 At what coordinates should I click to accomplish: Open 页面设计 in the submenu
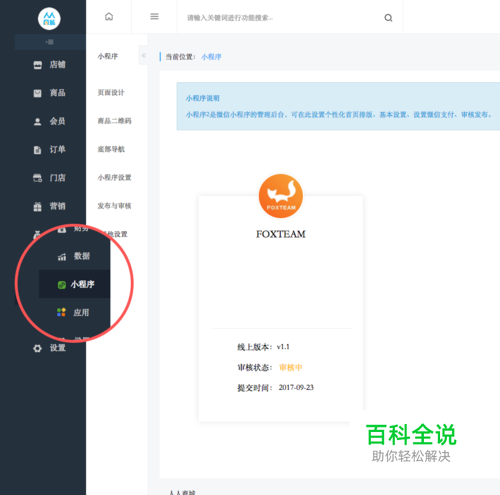click(x=111, y=92)
